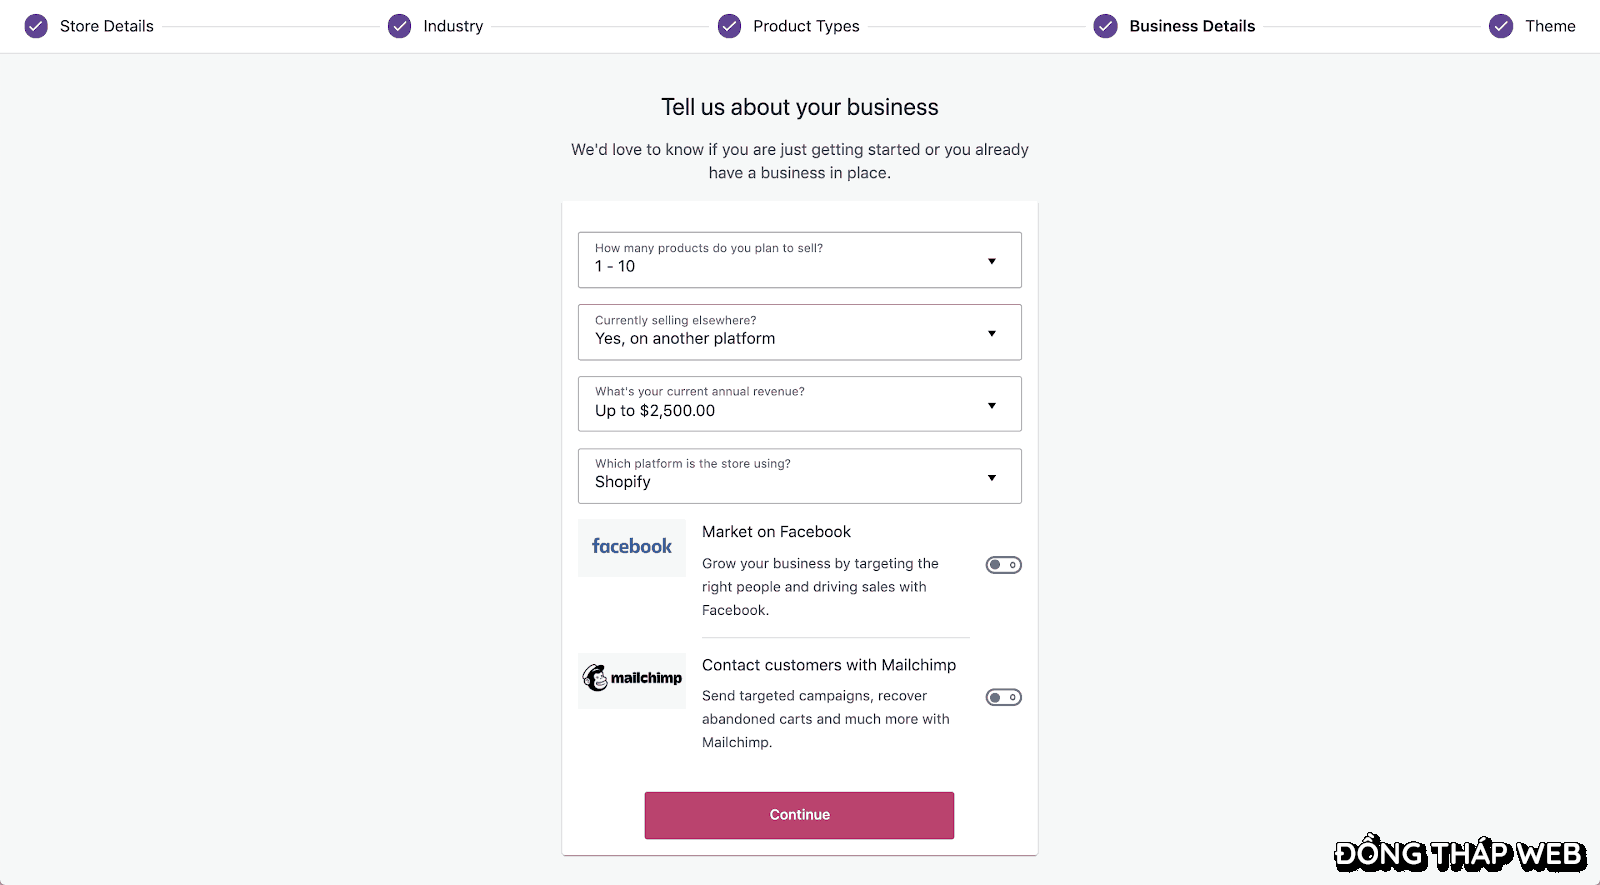Screen dimensions: 1600x885
Task: Click the Store Details checkmark icon
Action: (36, 26)
